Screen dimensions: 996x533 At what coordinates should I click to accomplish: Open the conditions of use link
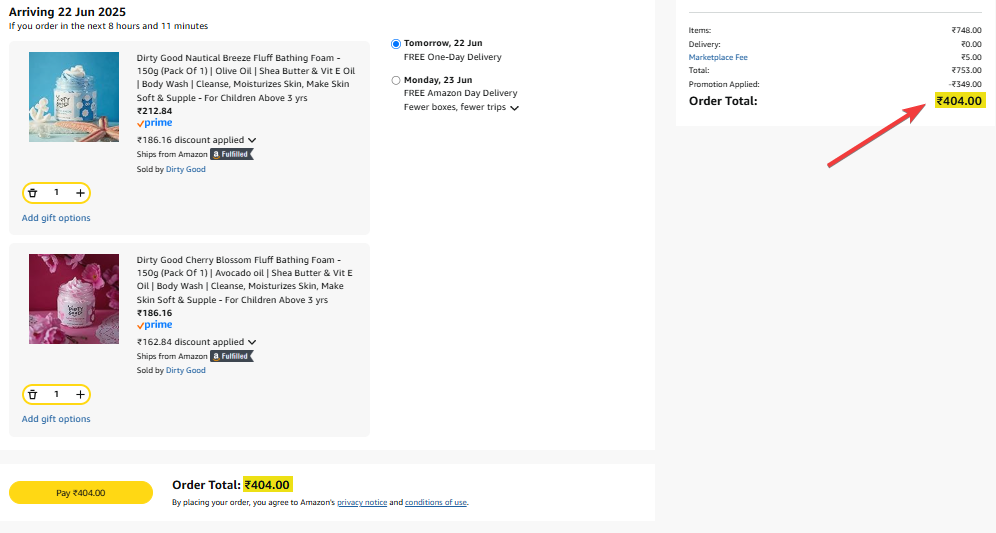point(436,503)
